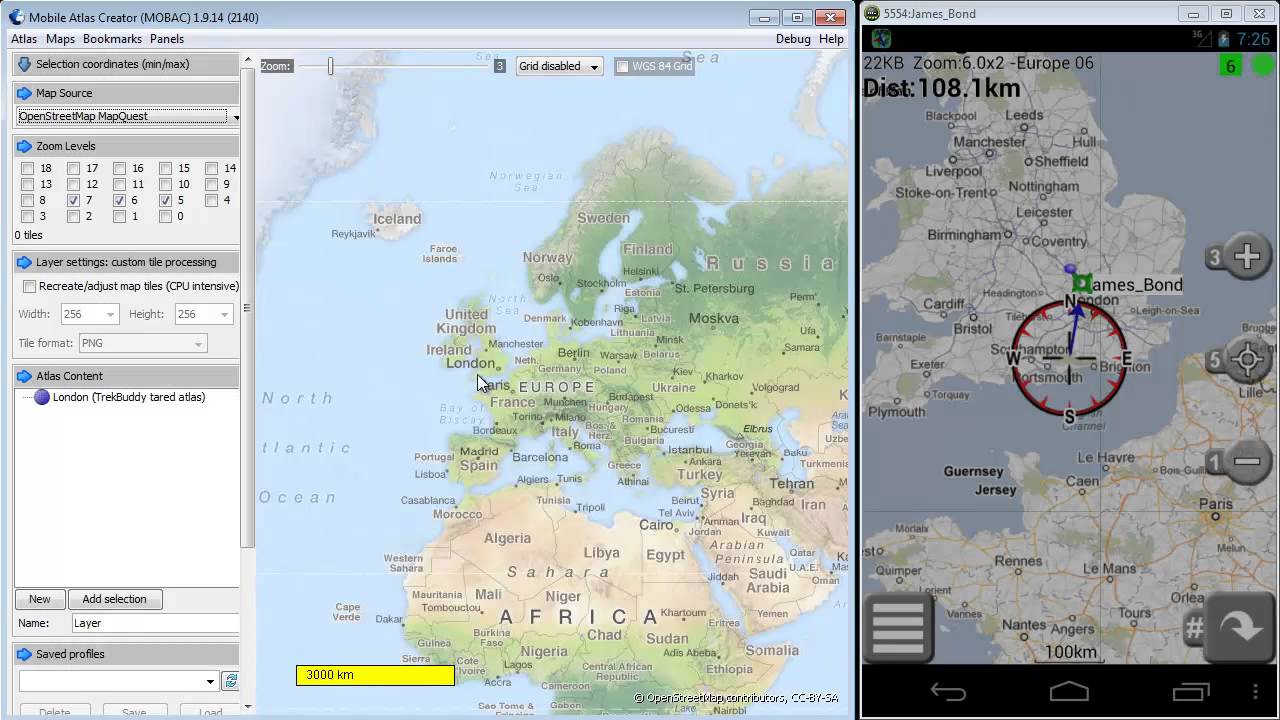Open the Saved profiles dropdown list
This screenshot has height=720, width=1280.
(x=119, y=681)
